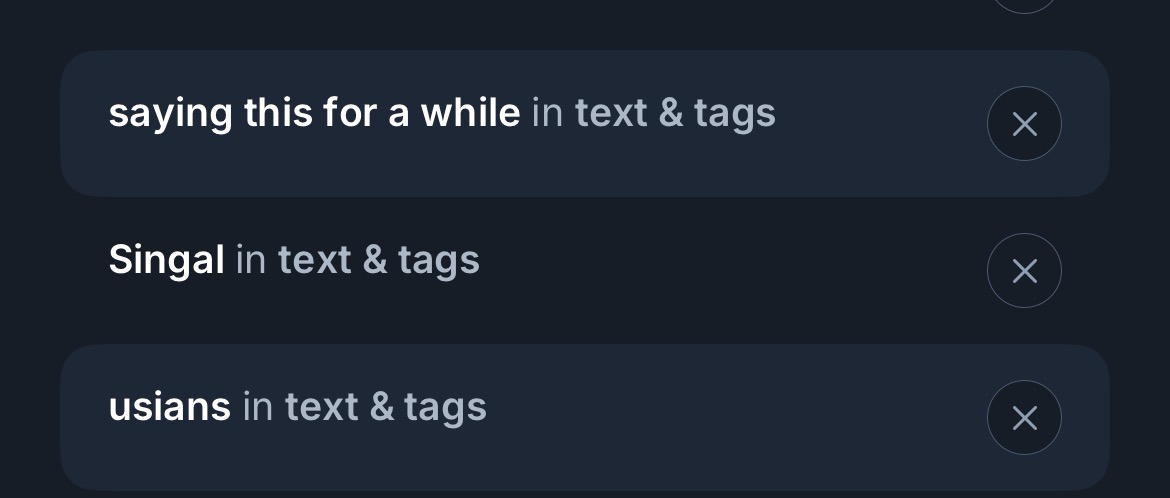Click the word 'in' after 'usians'

(258, 408)
